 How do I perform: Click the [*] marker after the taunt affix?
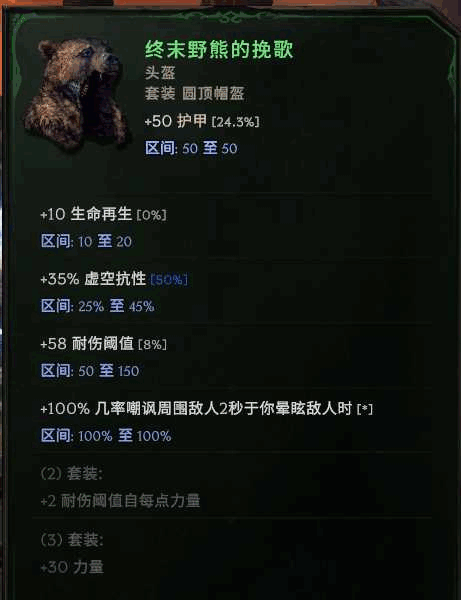click(365, 409)
